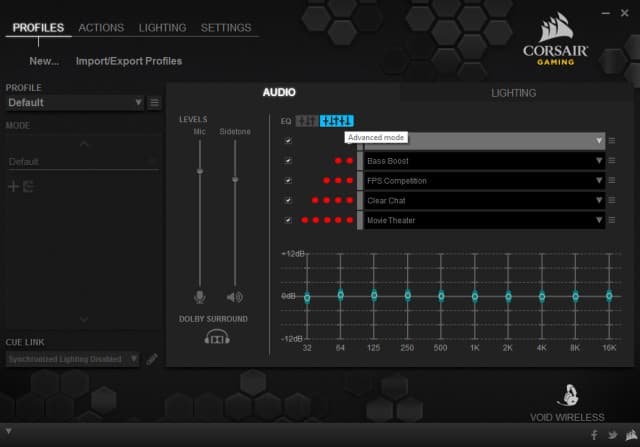Toggle the Dolby Surround headphone icon
The height and width of the screenshot is (447, 640).
click(x=217, y=337)
